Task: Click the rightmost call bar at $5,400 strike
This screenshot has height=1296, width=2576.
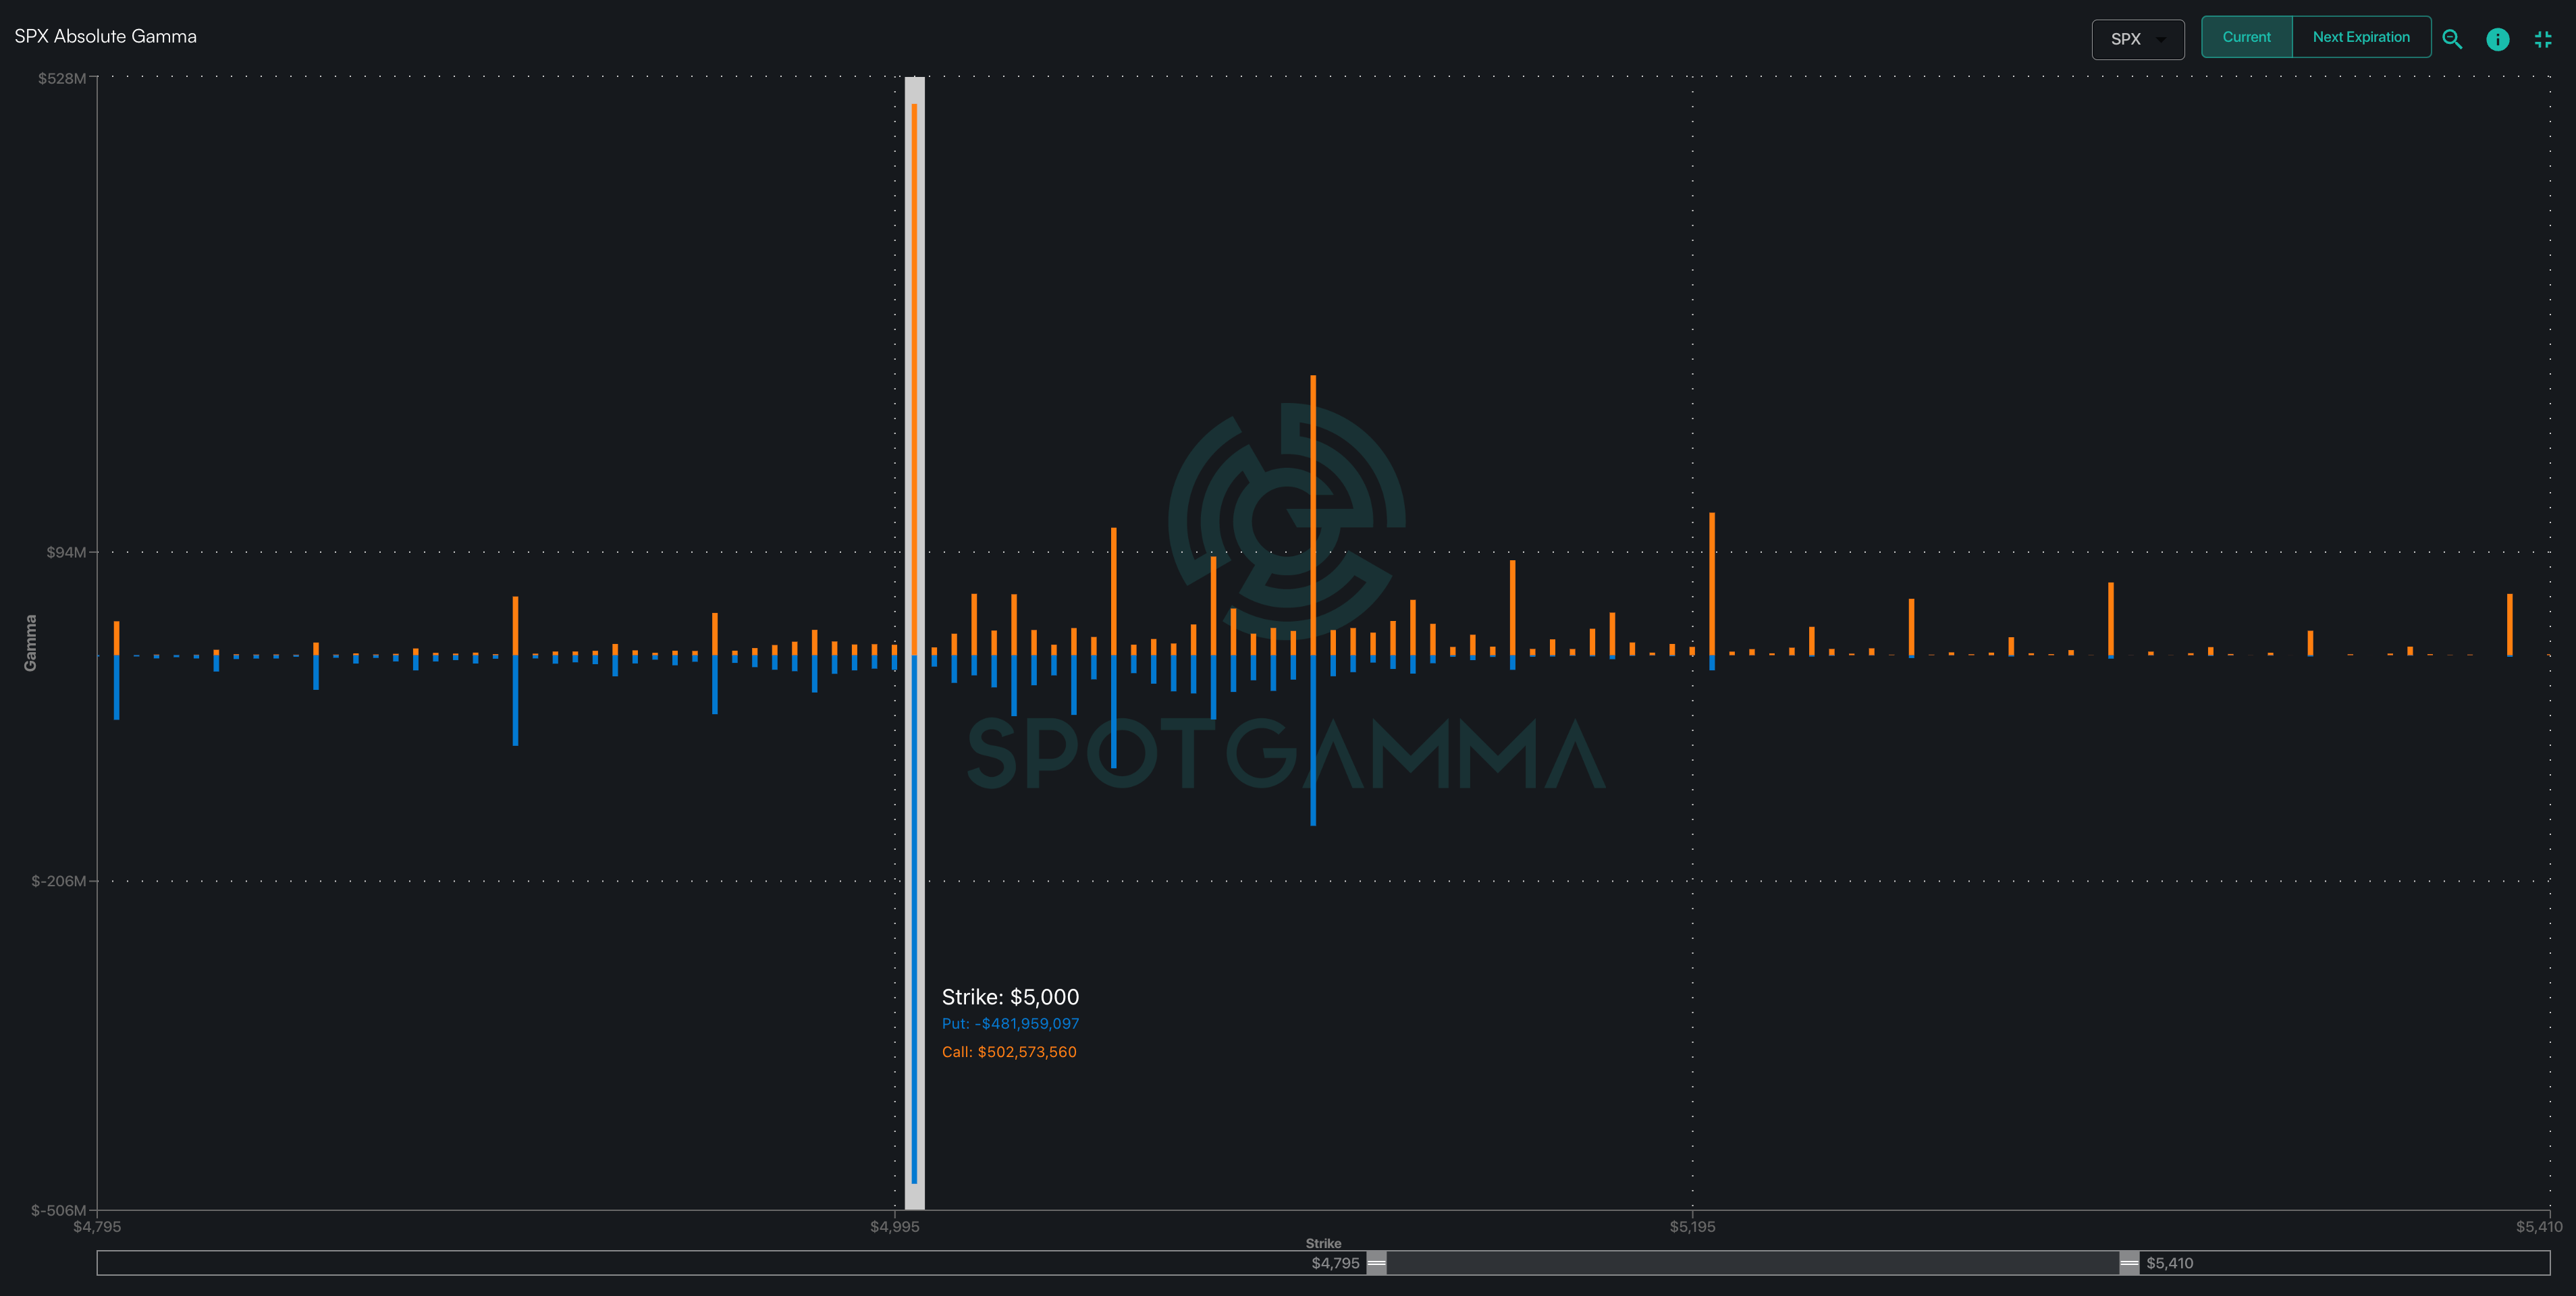Action: tap(2509, 625)
